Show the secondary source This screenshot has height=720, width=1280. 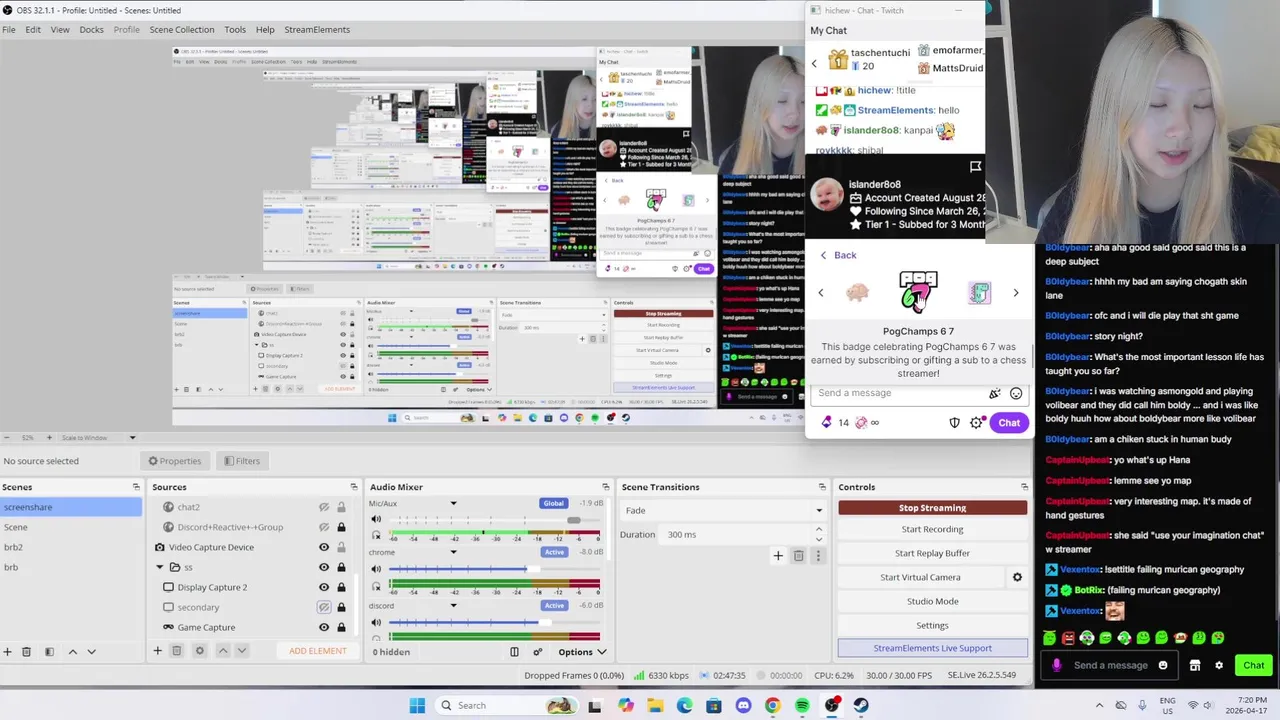[324, 607]
